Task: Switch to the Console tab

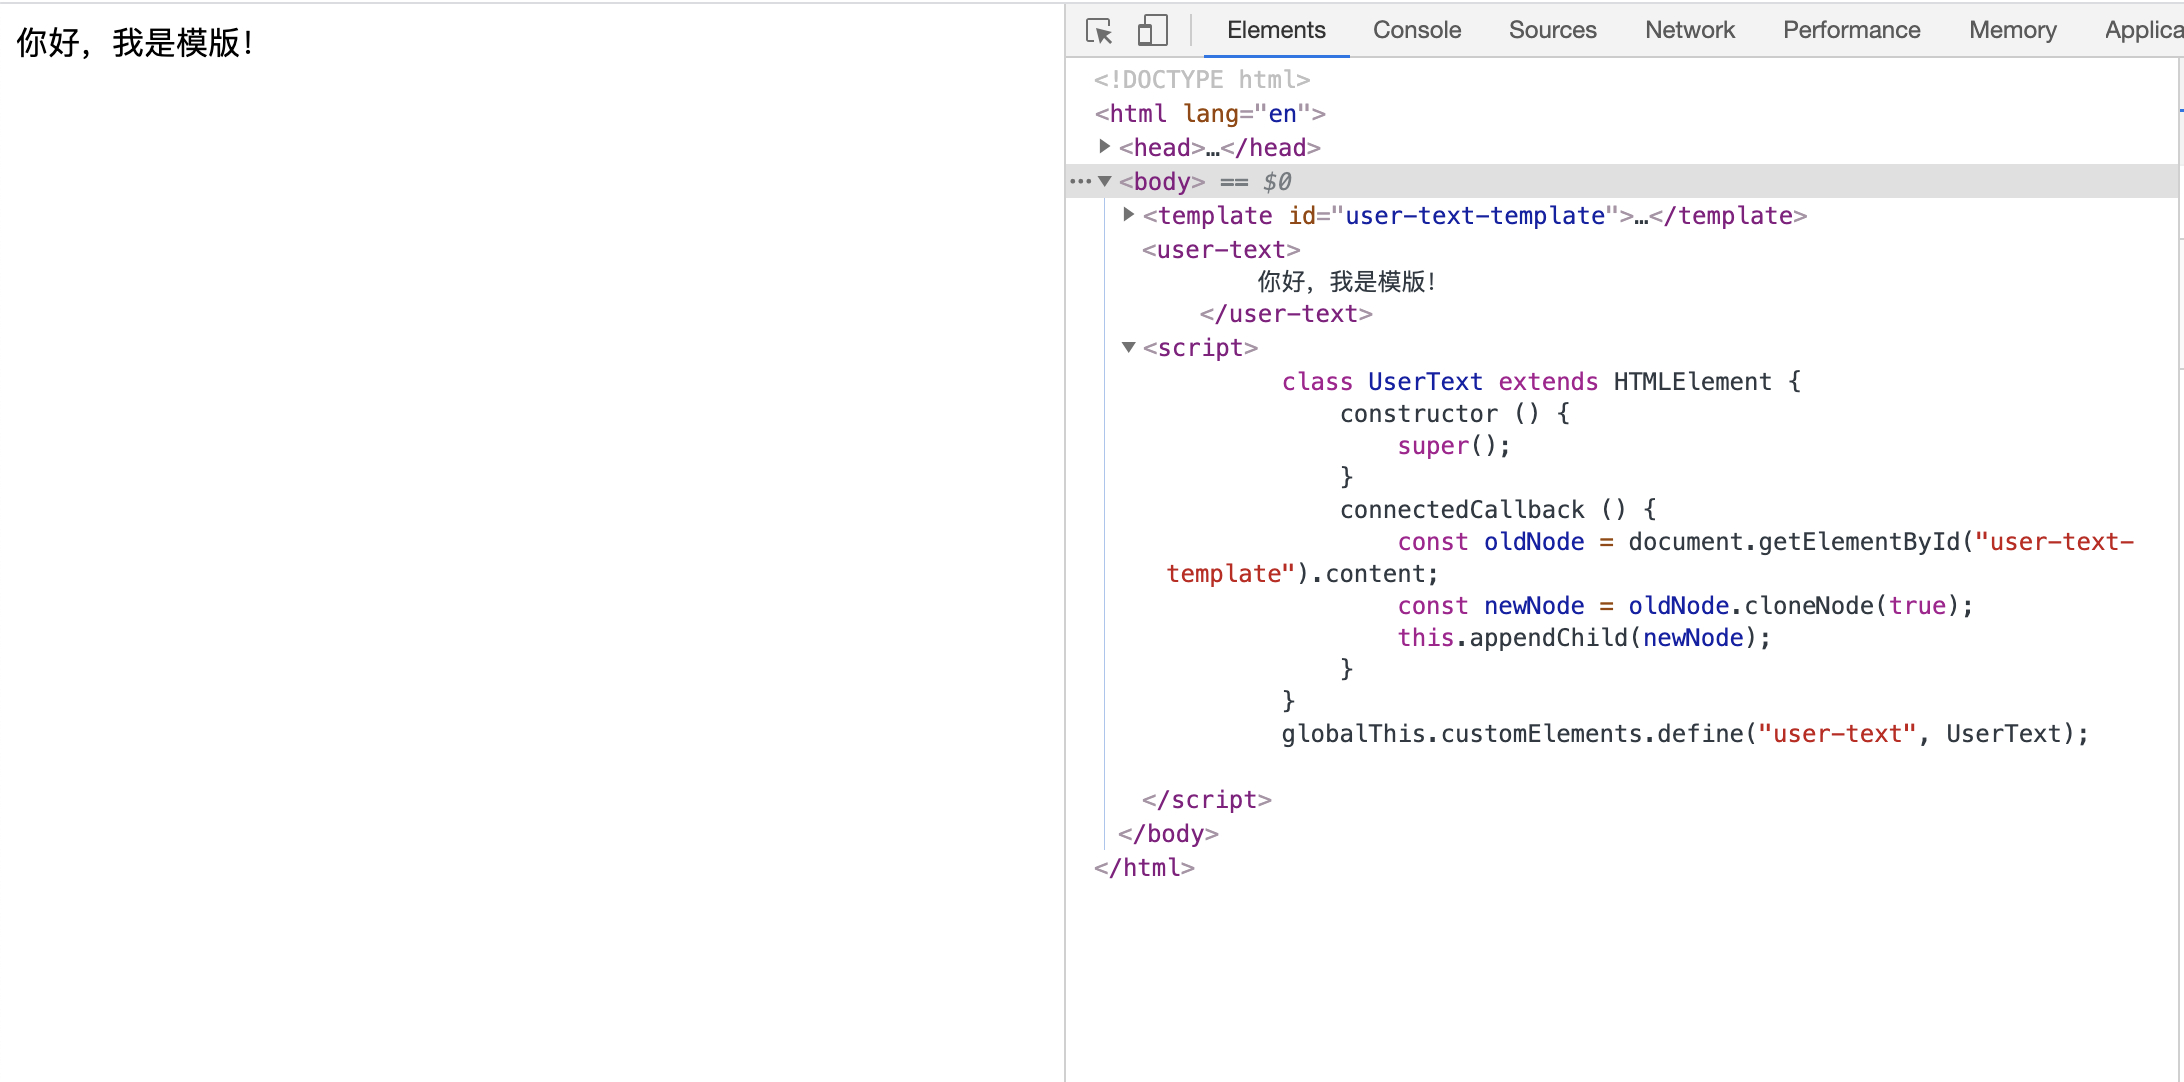Action: [1416, 30]
